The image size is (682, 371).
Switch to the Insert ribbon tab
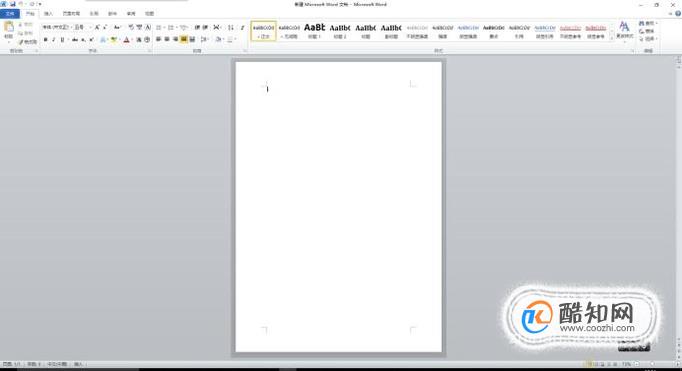(48, 14)
